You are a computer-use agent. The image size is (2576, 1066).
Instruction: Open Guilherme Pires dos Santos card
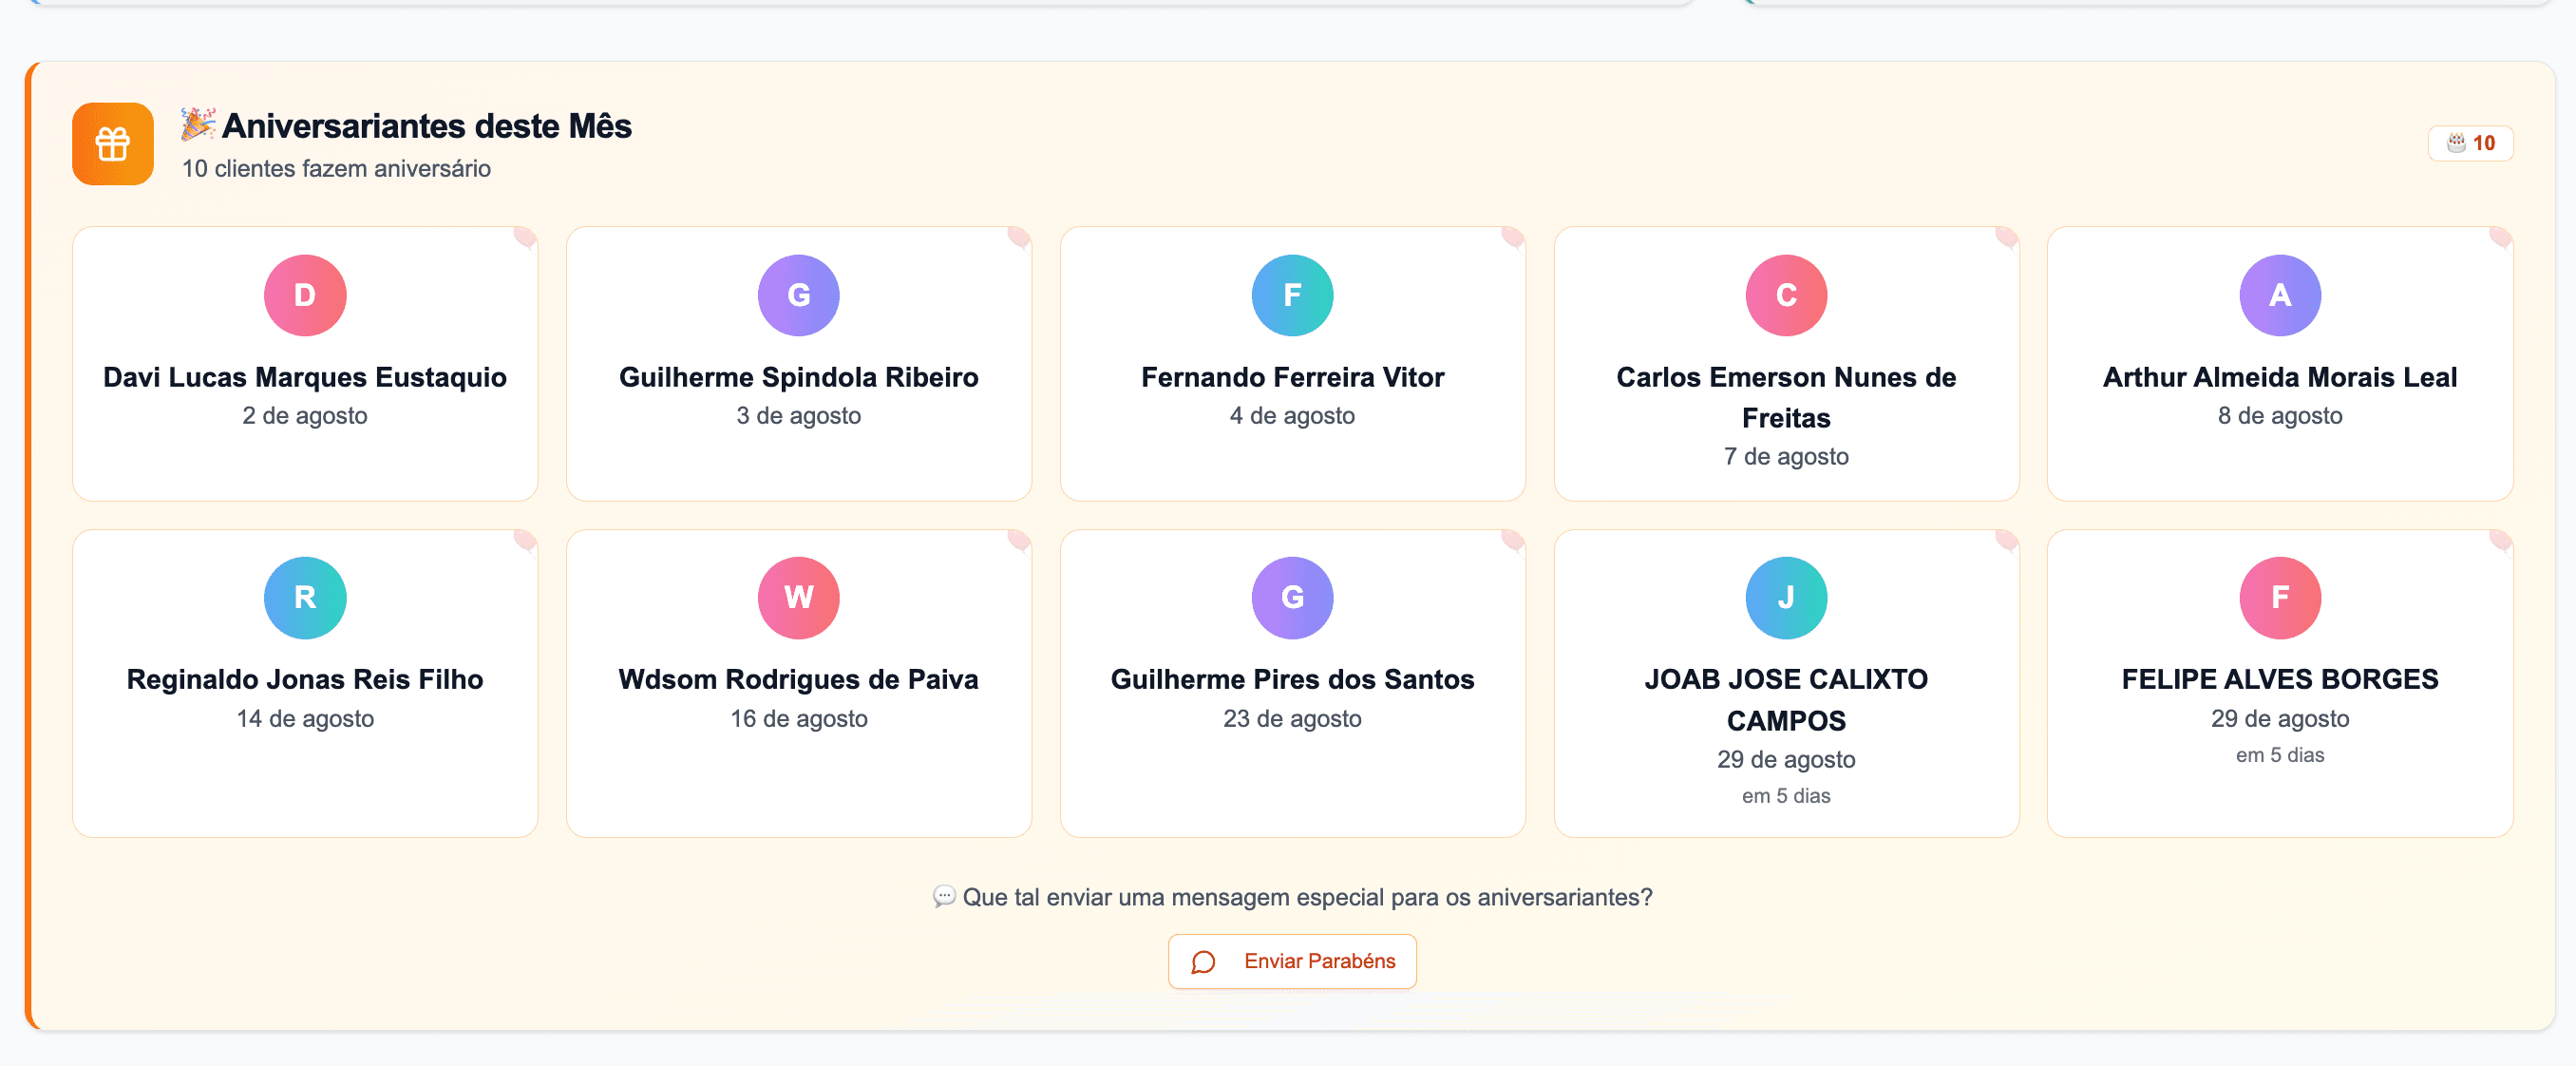click(x=1292, y=760)
